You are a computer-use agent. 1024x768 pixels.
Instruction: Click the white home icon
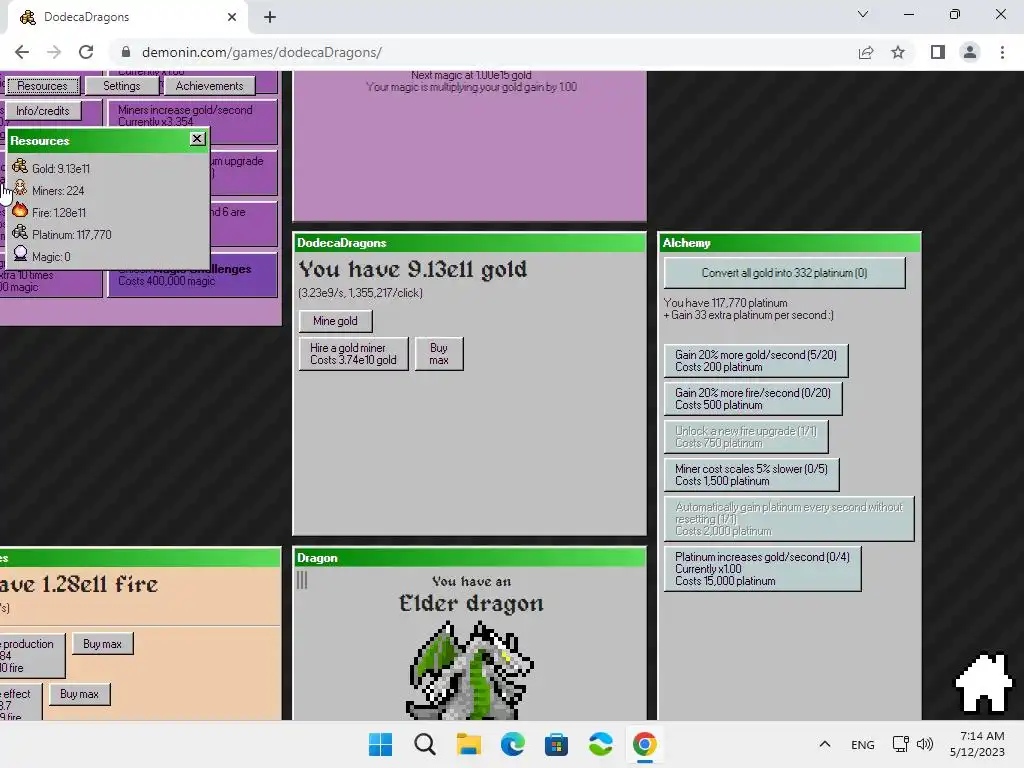(x=984, y=682)
